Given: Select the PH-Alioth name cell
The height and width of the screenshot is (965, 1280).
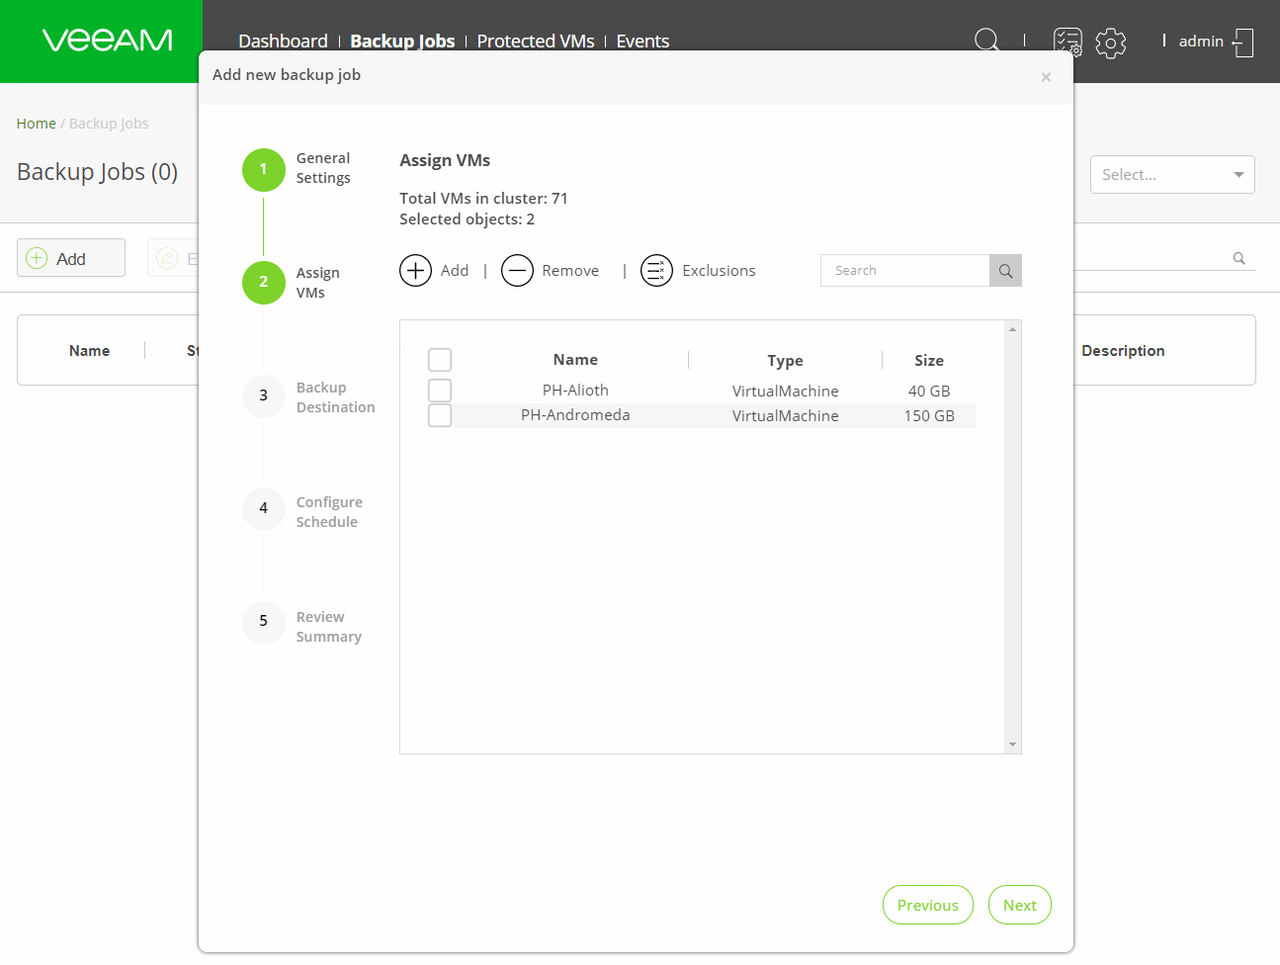Looking at the screenshot, I should coord(575,390).
